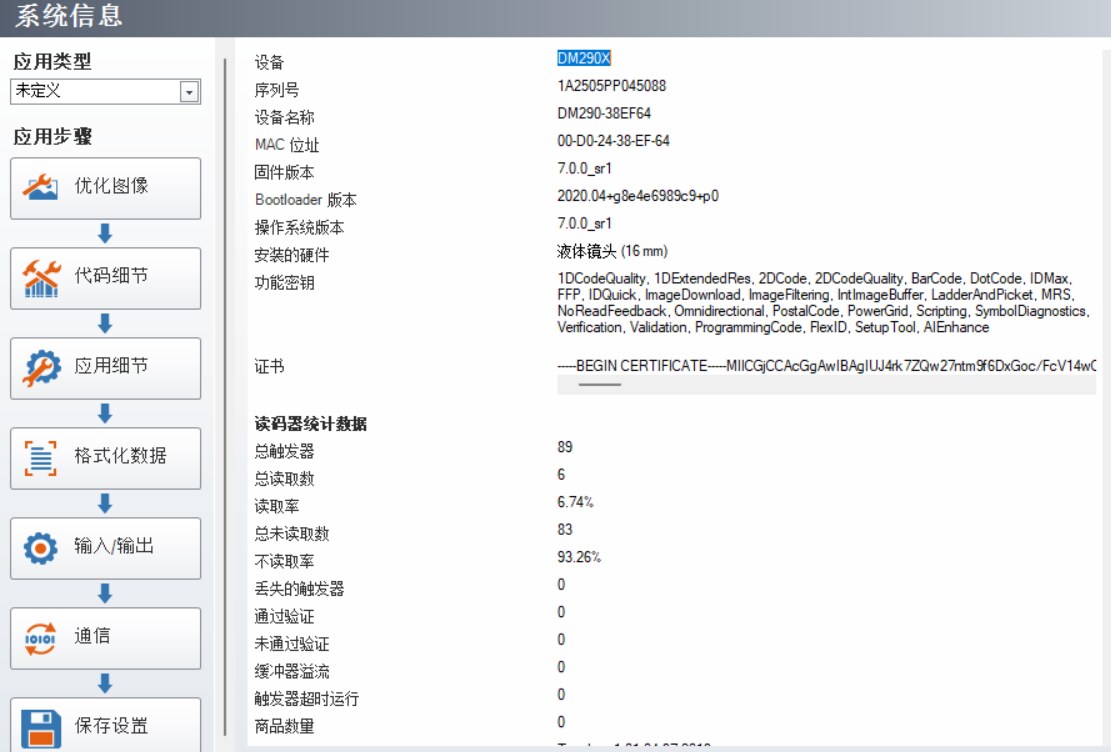Viewport: 1111px width, 752px height.
Task: Click the 系统信息 title header
Action: (69, 17)
